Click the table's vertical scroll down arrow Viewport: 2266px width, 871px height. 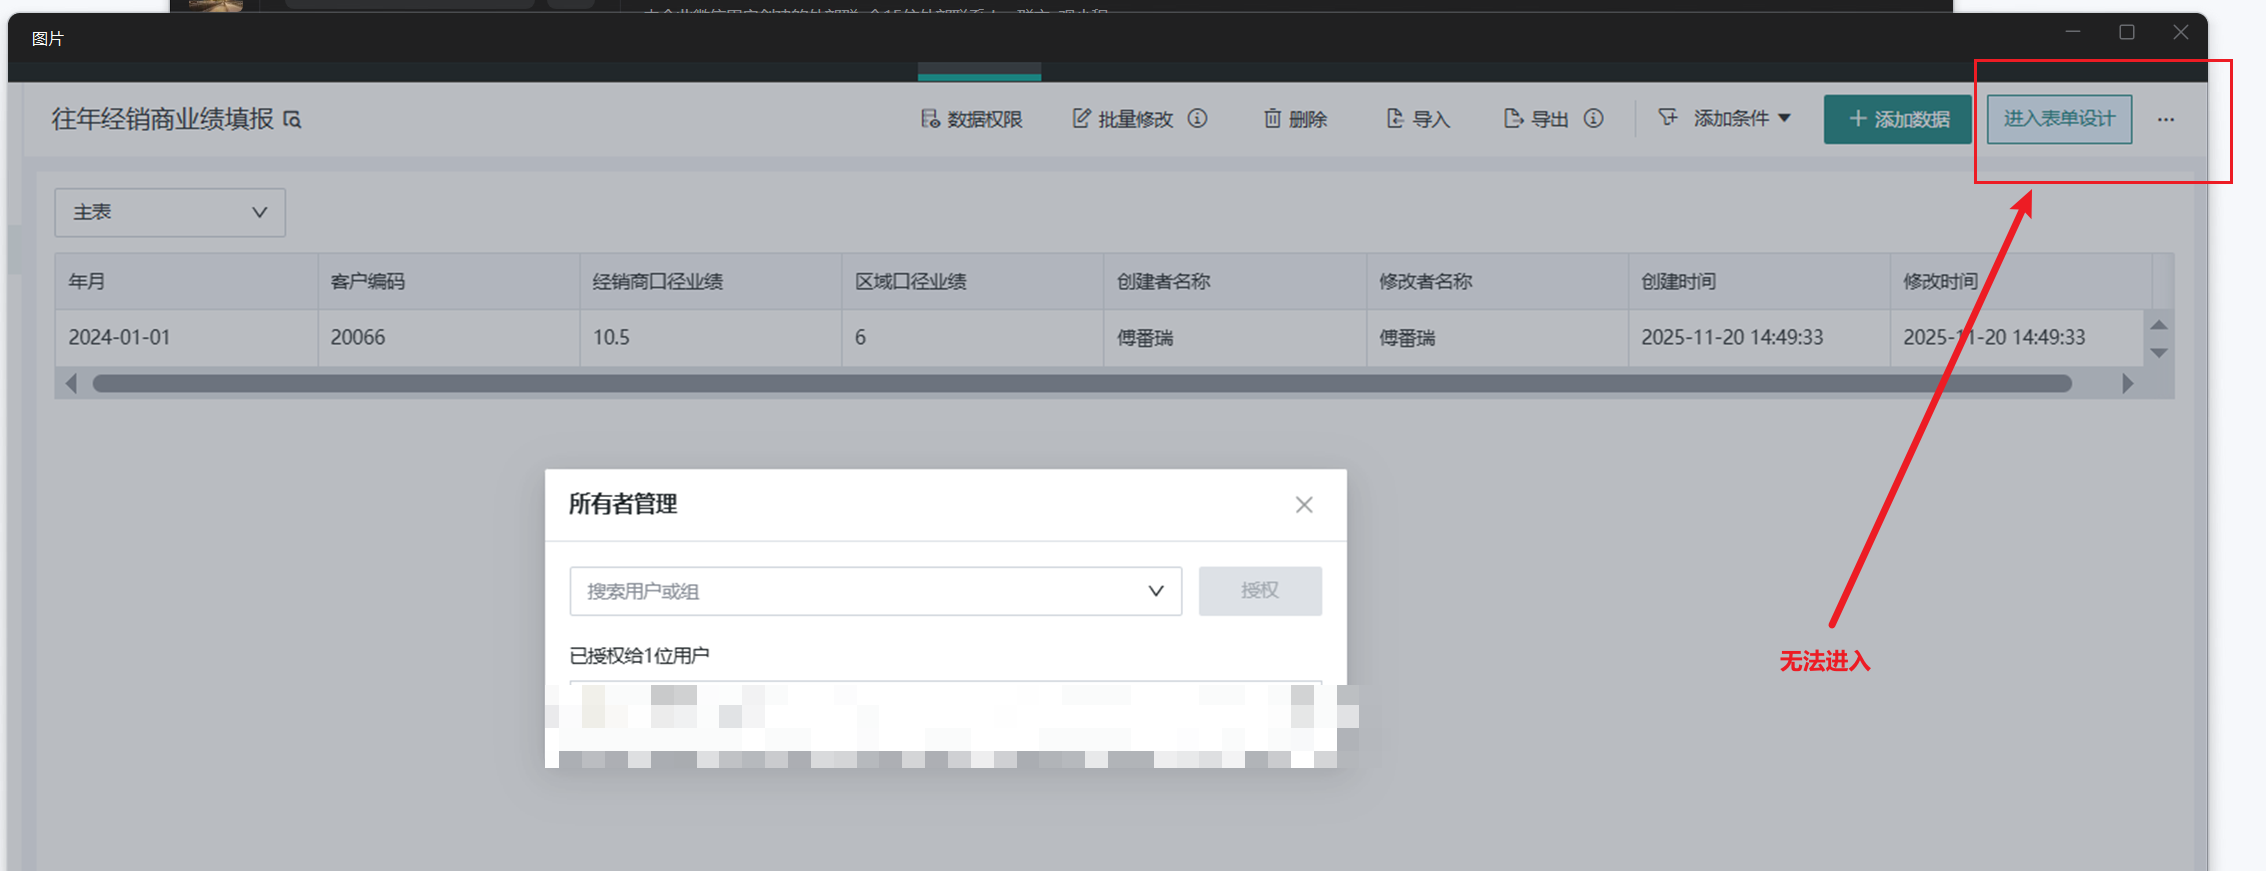[2159, 353]
